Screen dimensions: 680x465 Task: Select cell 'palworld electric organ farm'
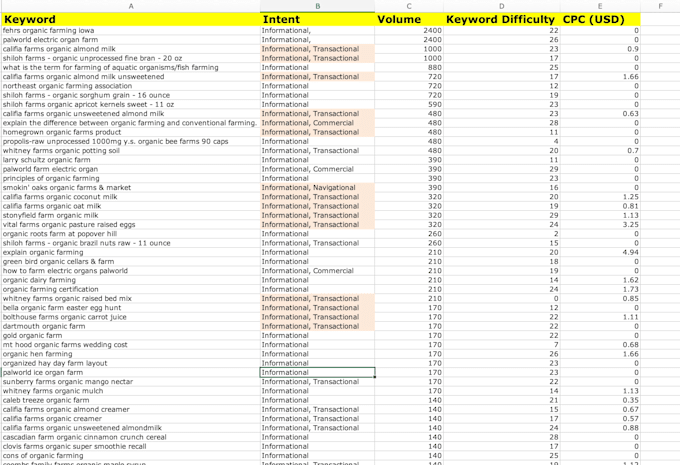[x=131, y=39]
